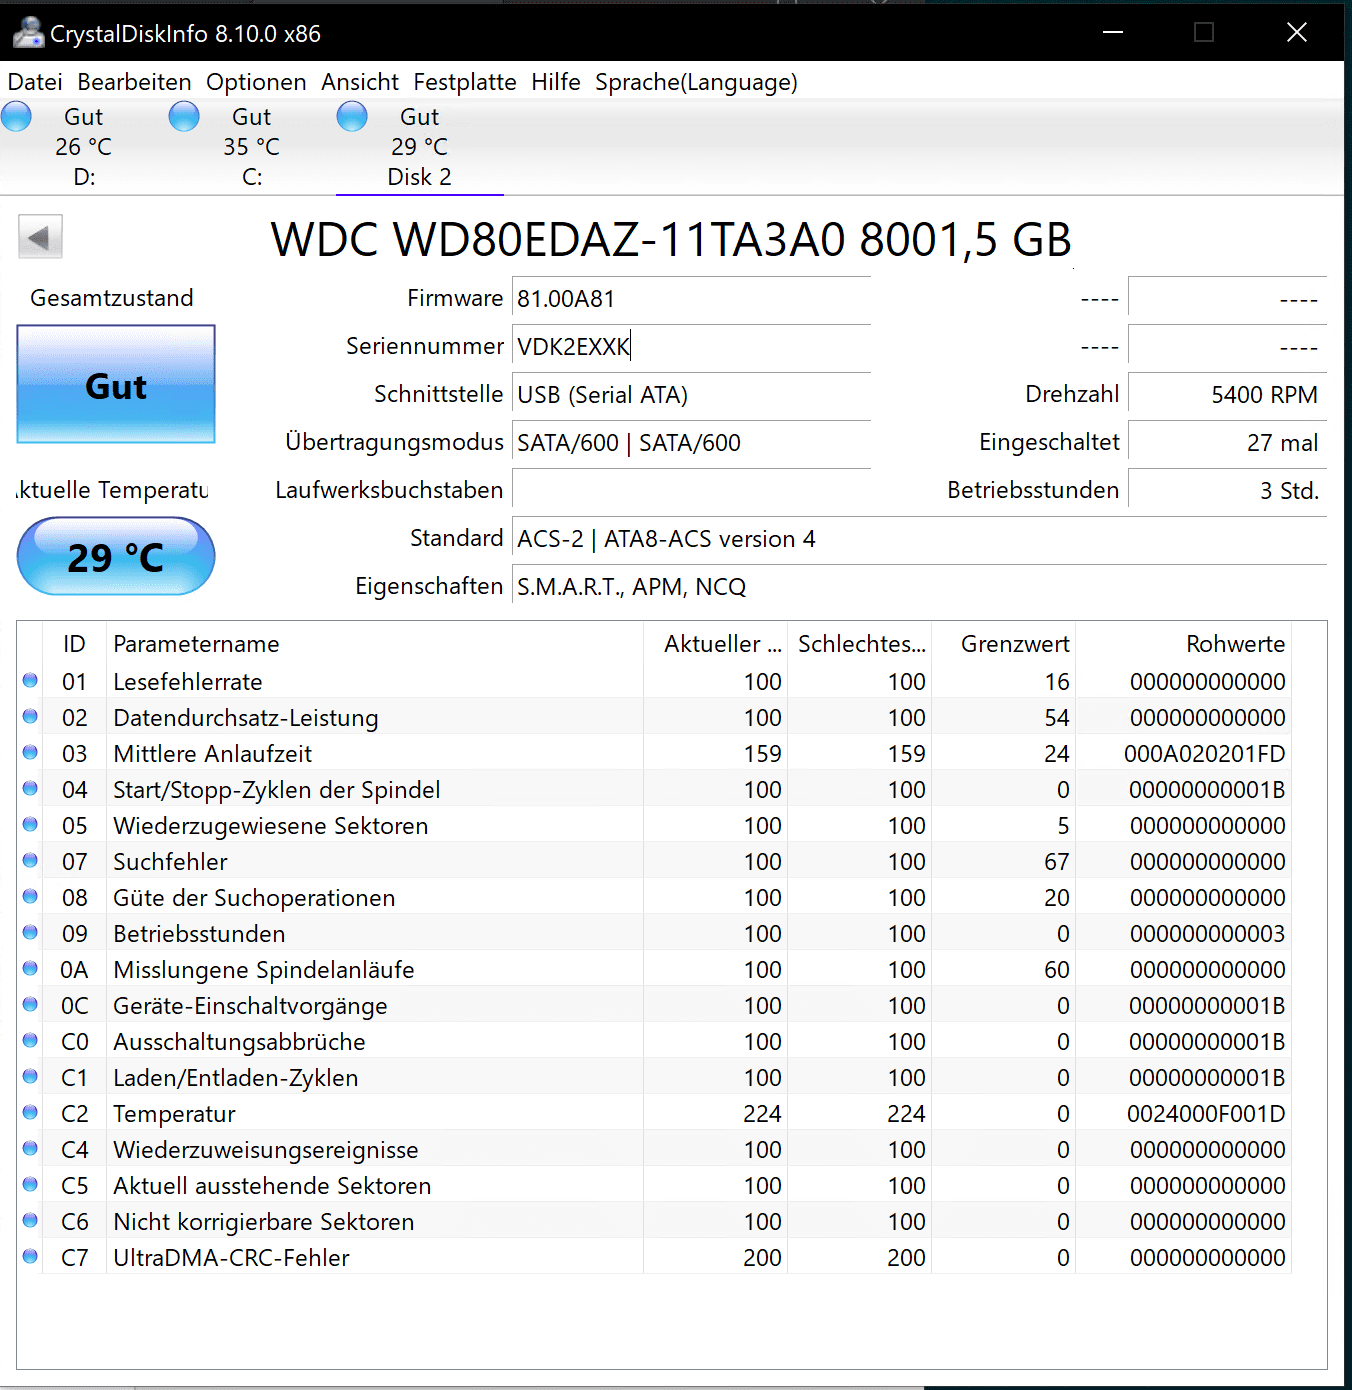1352x1390 pixels.
Task: Click the blue health orb for Disk 2
Action: click(x=352, y=117)
